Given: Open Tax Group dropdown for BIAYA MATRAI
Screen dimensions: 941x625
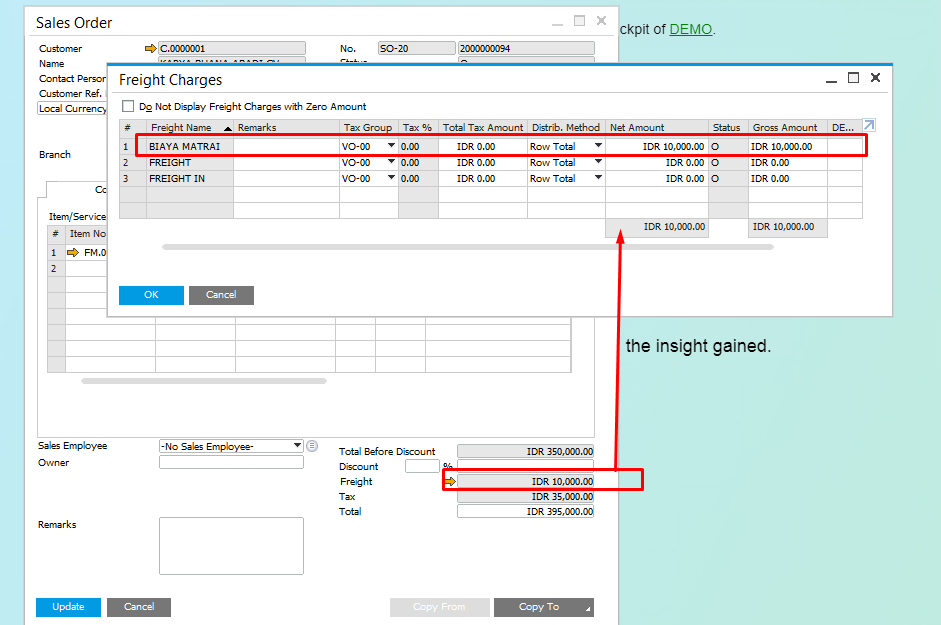Looking at the screenshot, I should tap(391, 146).
